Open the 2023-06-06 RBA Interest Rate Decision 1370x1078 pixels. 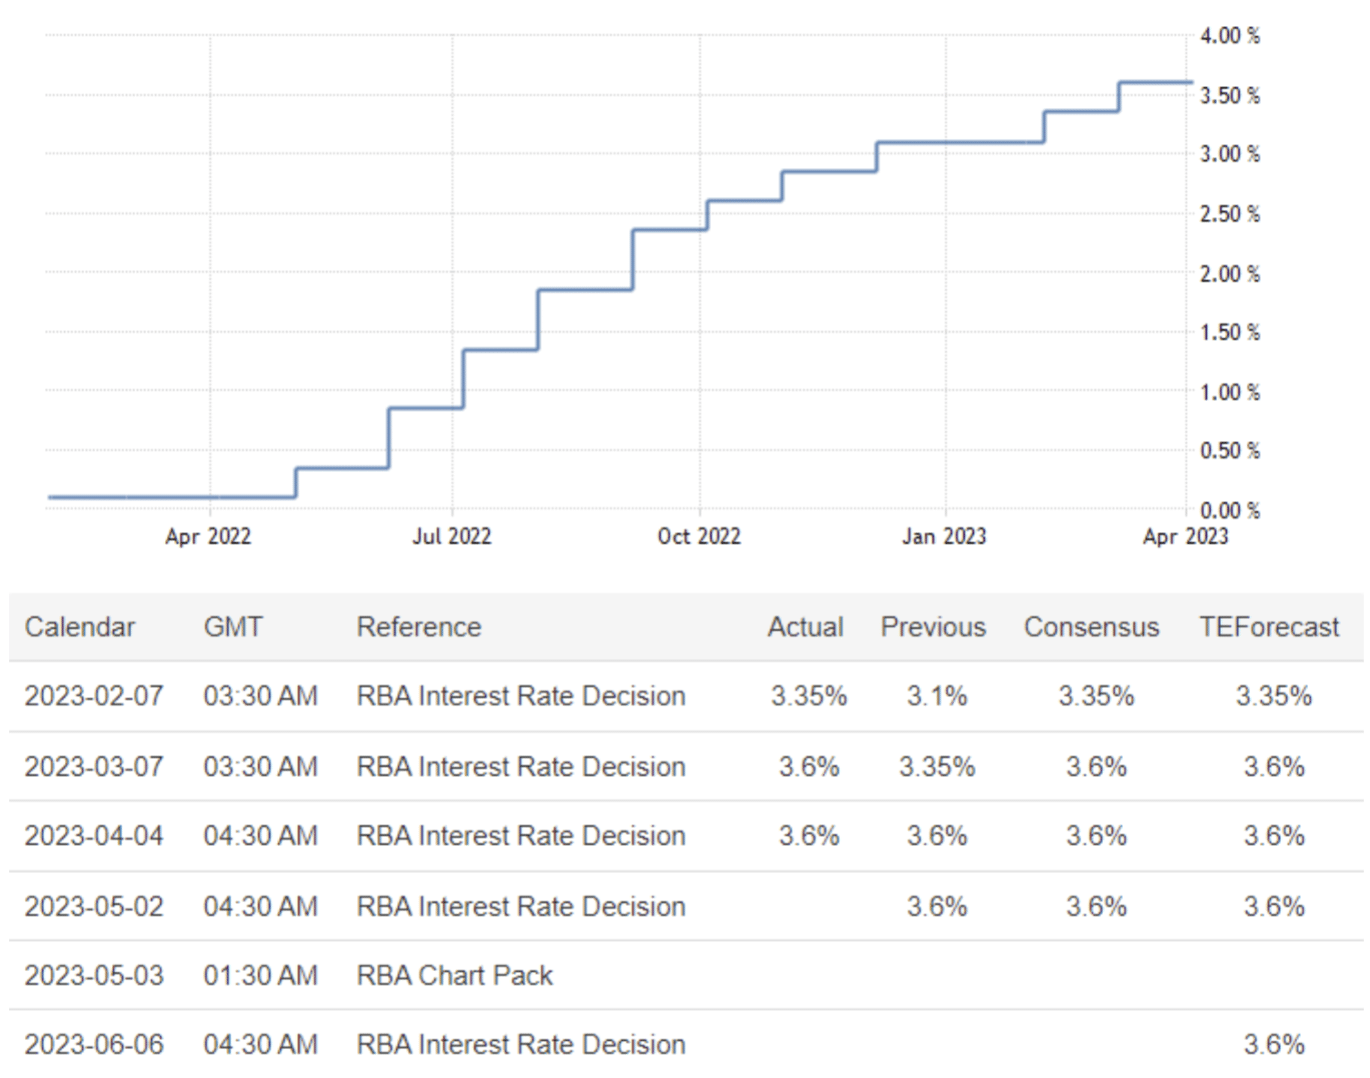point(520,1045)
